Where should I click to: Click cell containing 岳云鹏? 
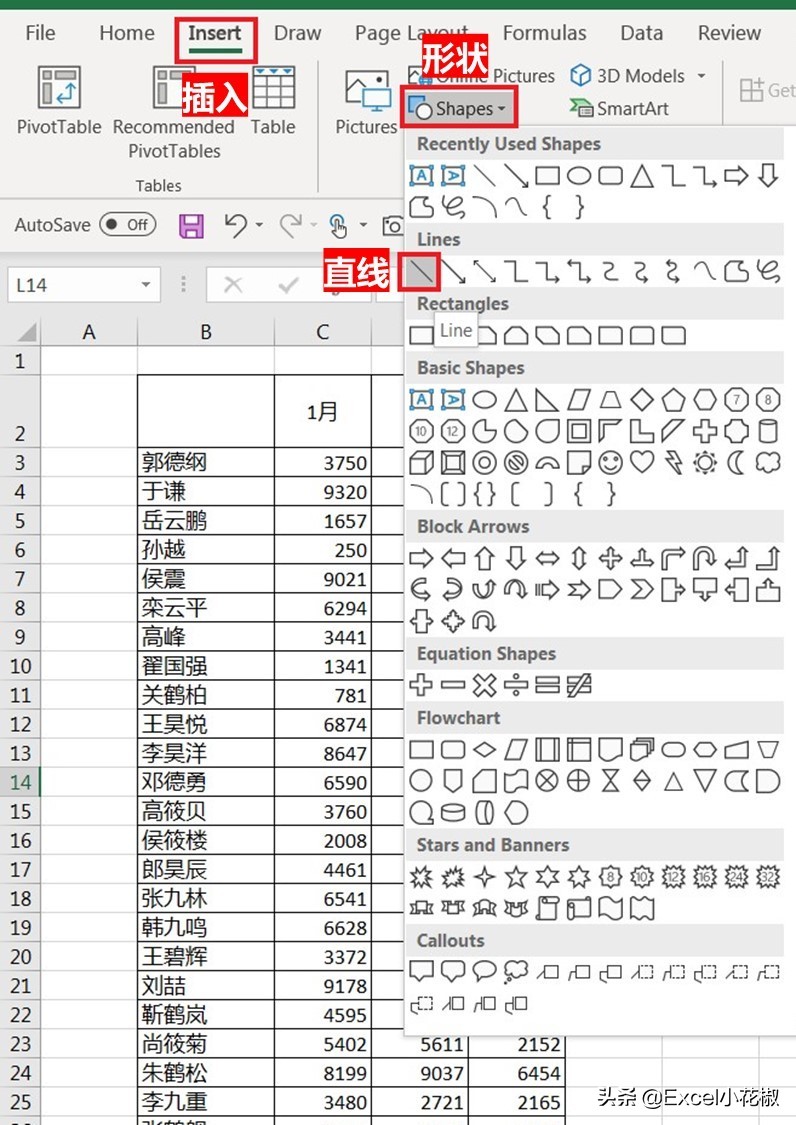[206, 521]
